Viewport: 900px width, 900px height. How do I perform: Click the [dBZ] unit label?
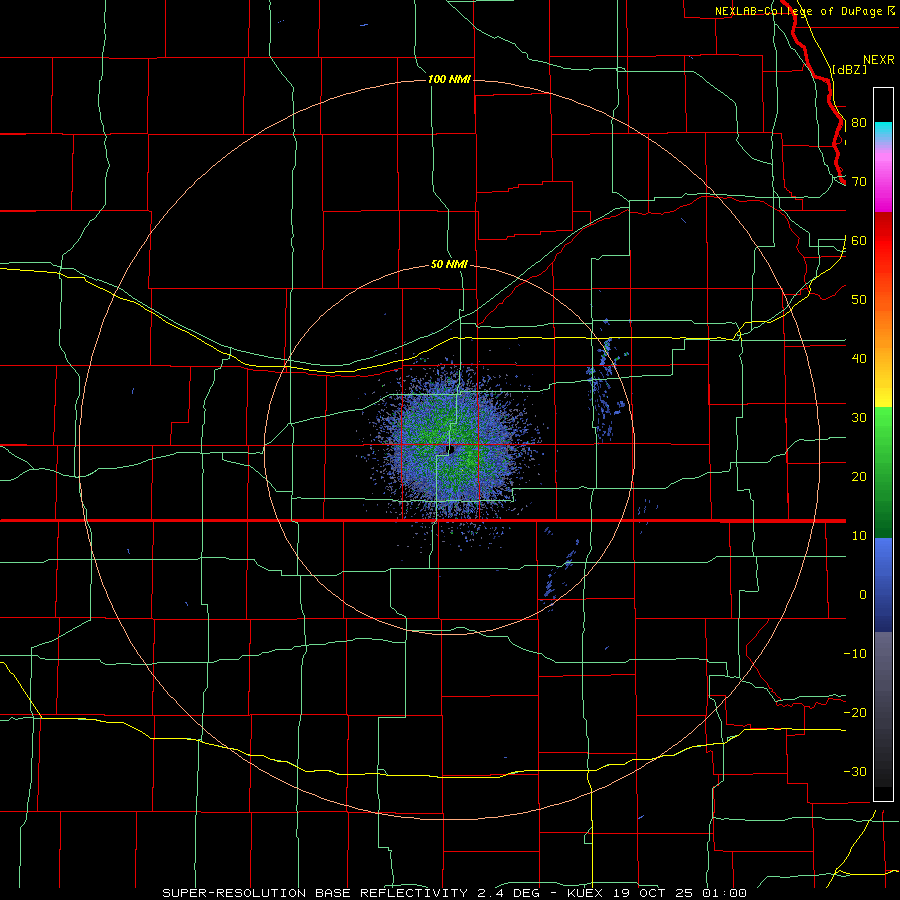849,69
